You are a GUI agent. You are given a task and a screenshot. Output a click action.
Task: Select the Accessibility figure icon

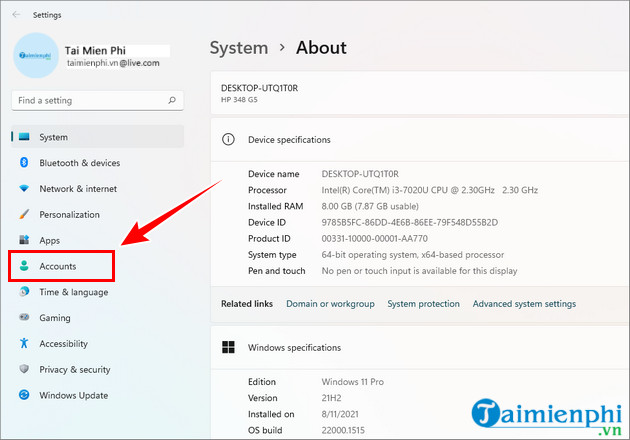[x=24, y=343]
